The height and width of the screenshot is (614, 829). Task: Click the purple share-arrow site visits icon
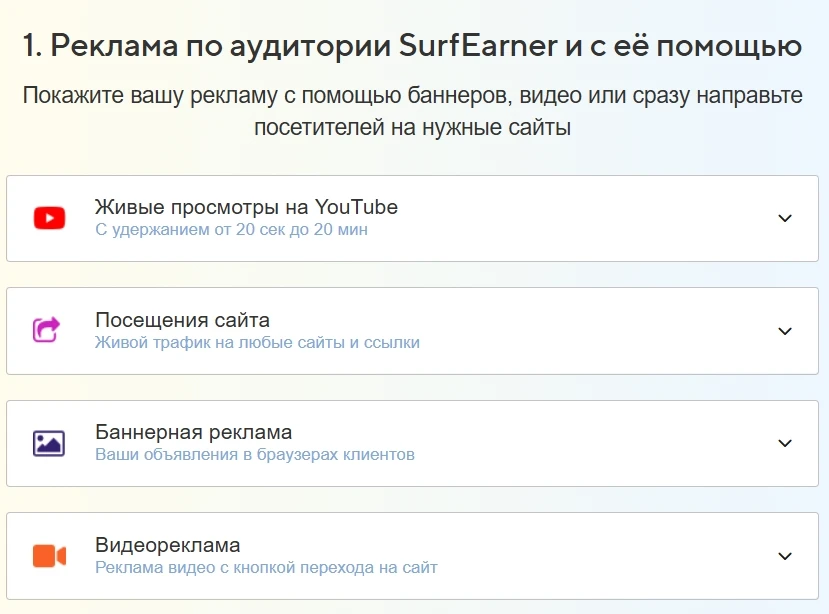[47, 329]
